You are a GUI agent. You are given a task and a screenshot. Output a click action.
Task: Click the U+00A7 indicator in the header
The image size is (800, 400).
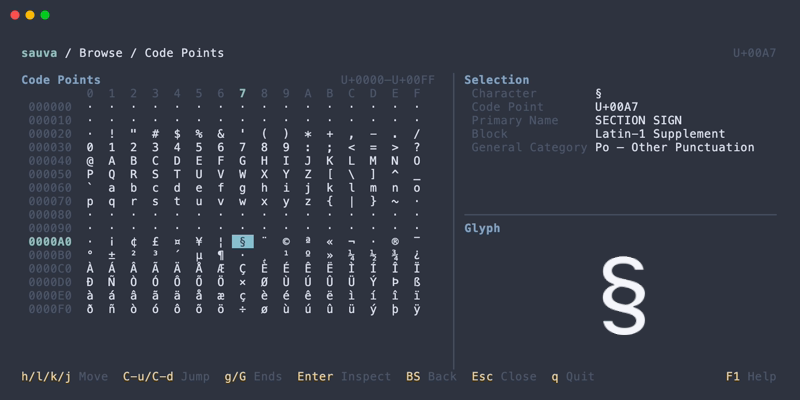click(x=755, y=53)
